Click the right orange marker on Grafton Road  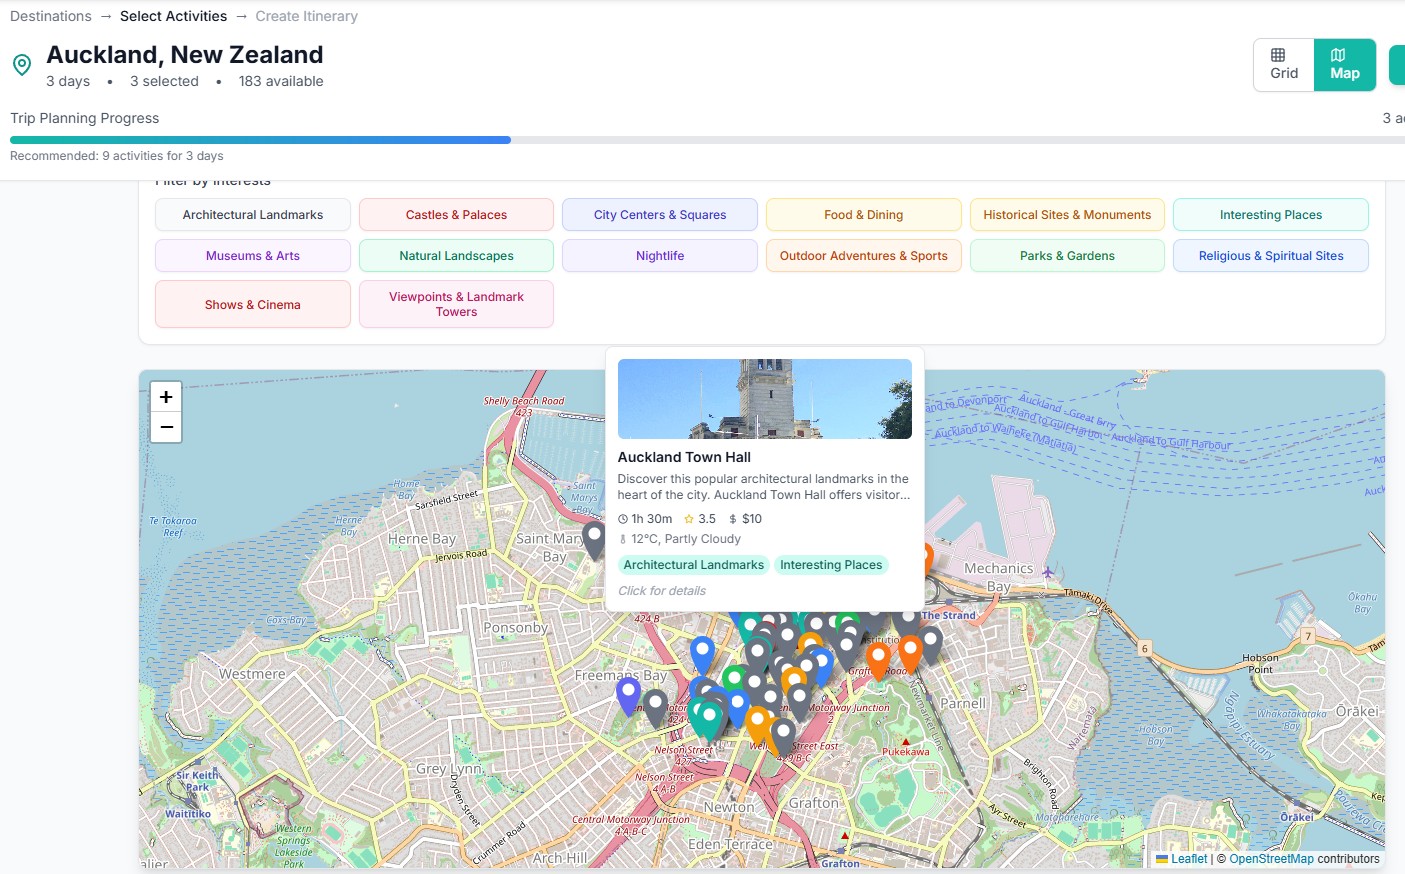(x=910, y=654)
